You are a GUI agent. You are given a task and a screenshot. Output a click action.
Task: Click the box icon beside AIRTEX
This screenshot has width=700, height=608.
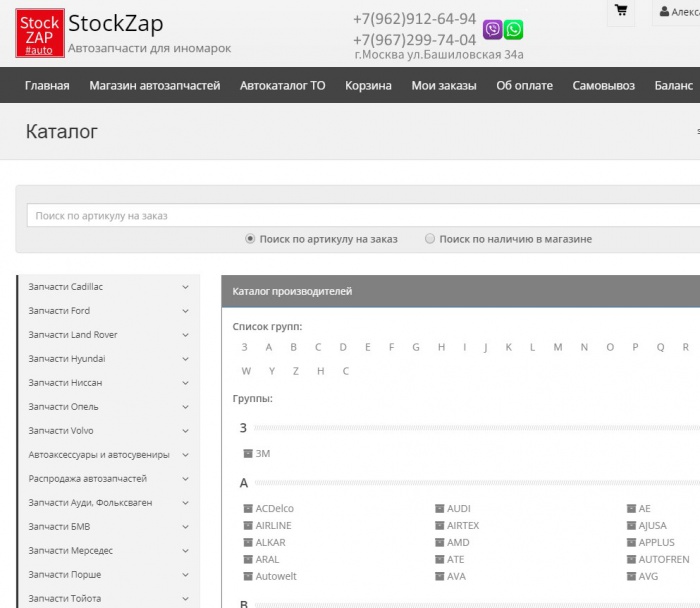(440, 525)
